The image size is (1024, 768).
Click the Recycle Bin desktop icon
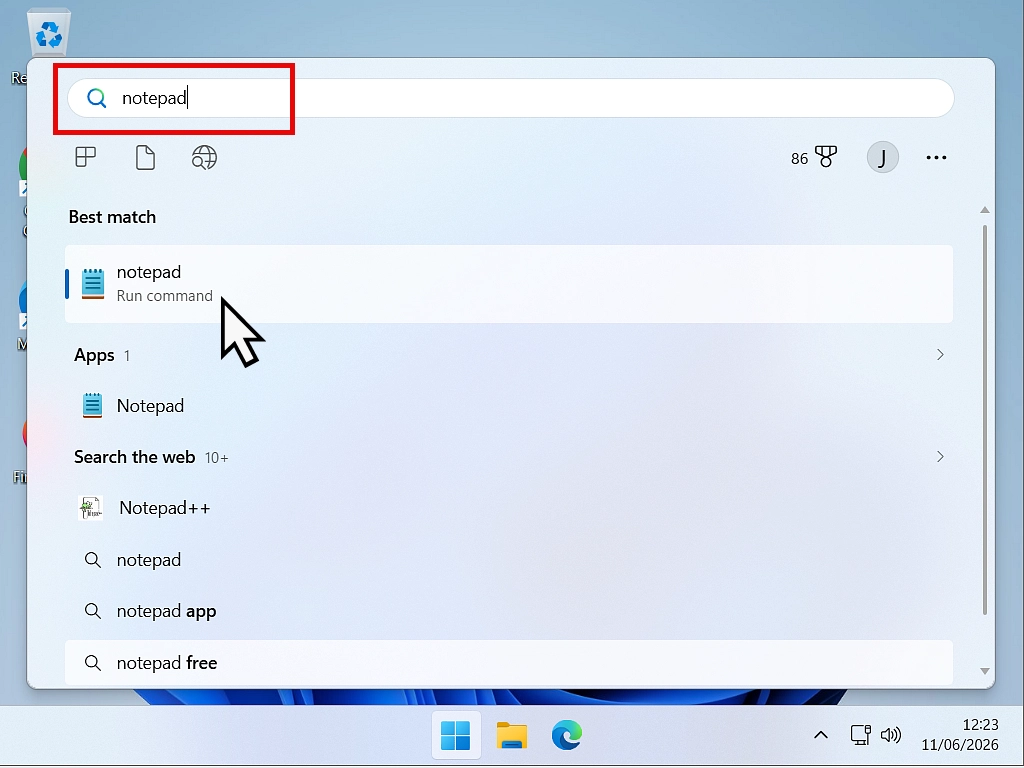tap(48, 34)
